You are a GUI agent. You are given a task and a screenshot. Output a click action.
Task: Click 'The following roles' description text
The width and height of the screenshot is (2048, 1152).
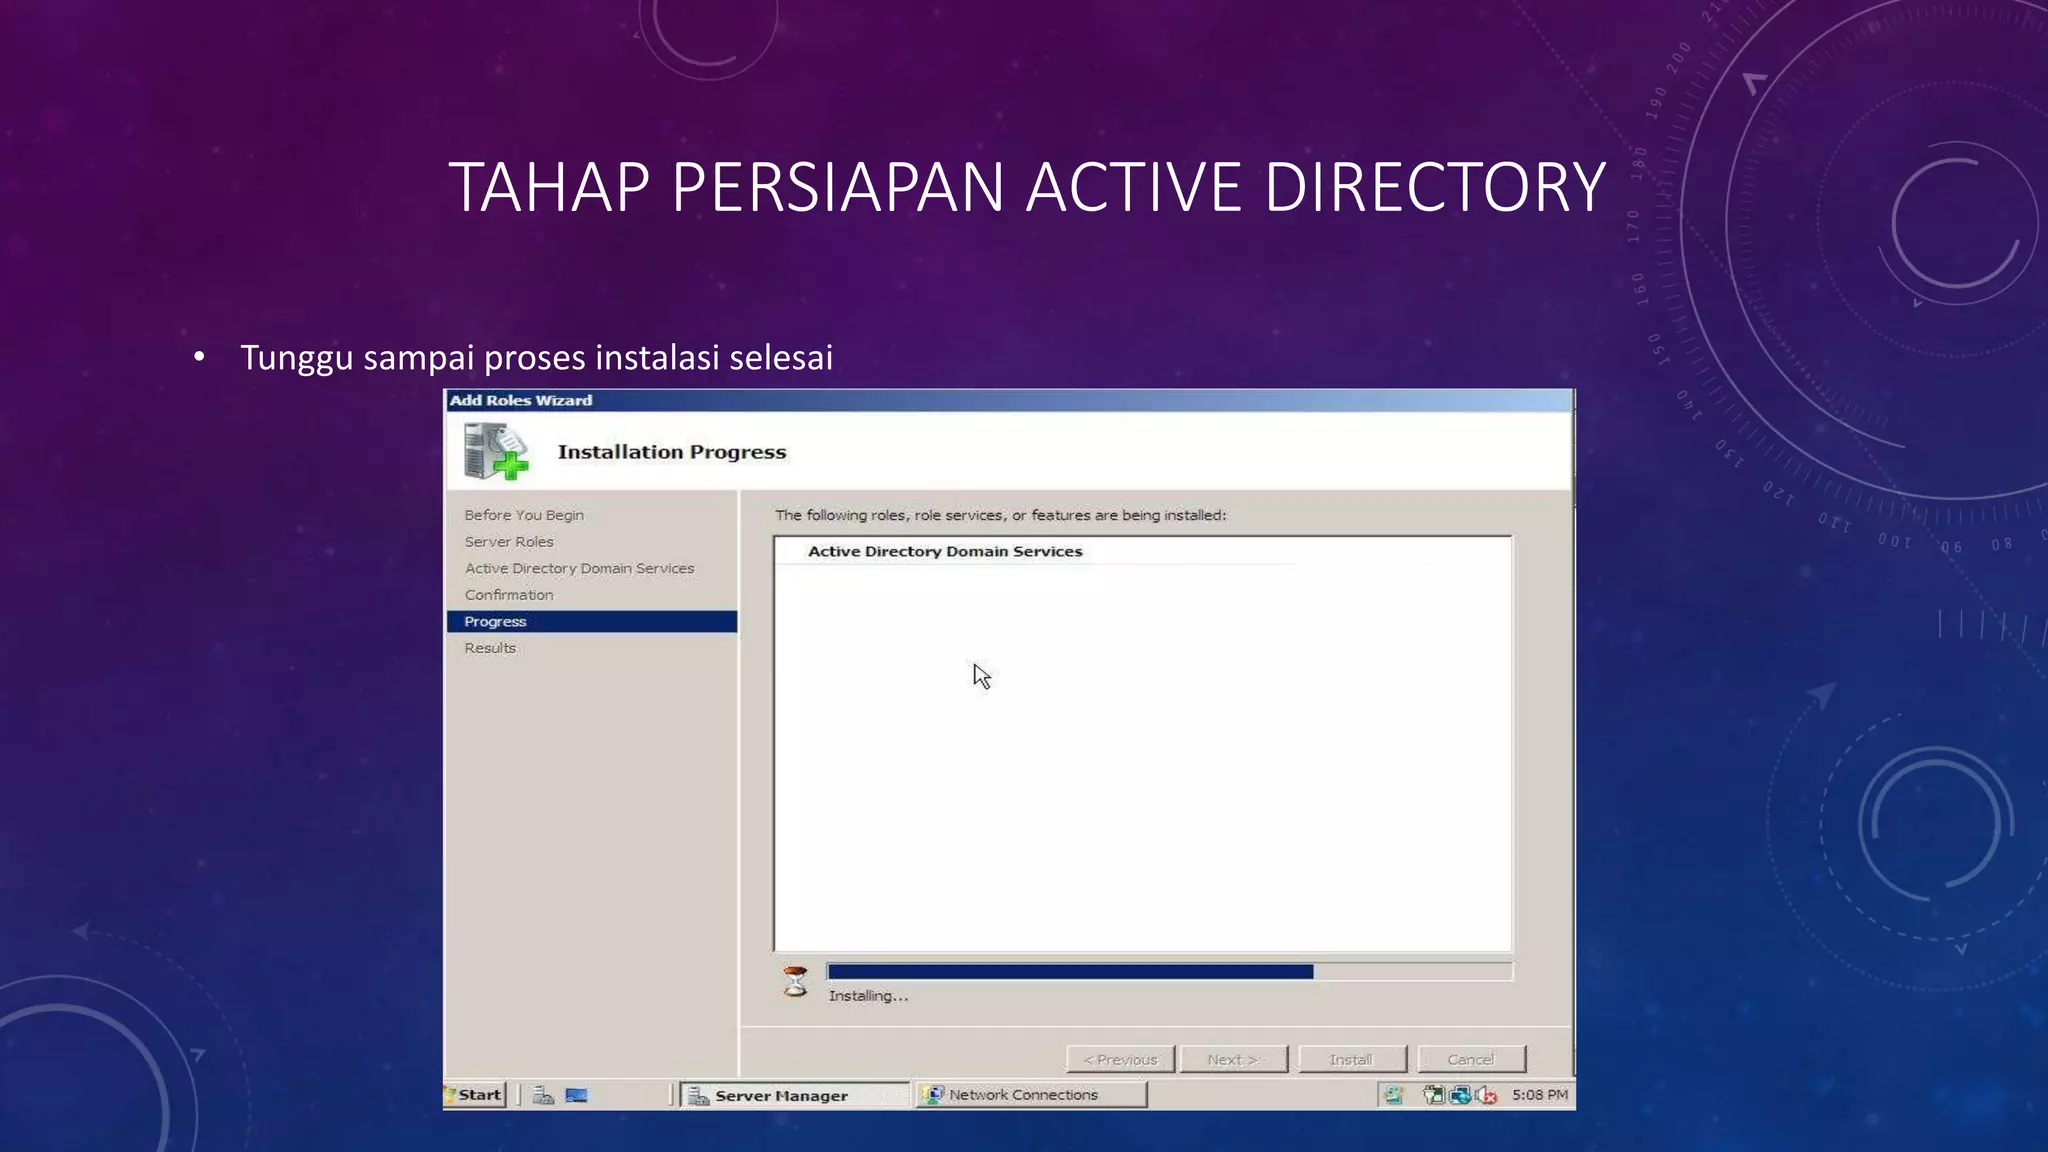pyautogui.click(x=1000, y=515)
